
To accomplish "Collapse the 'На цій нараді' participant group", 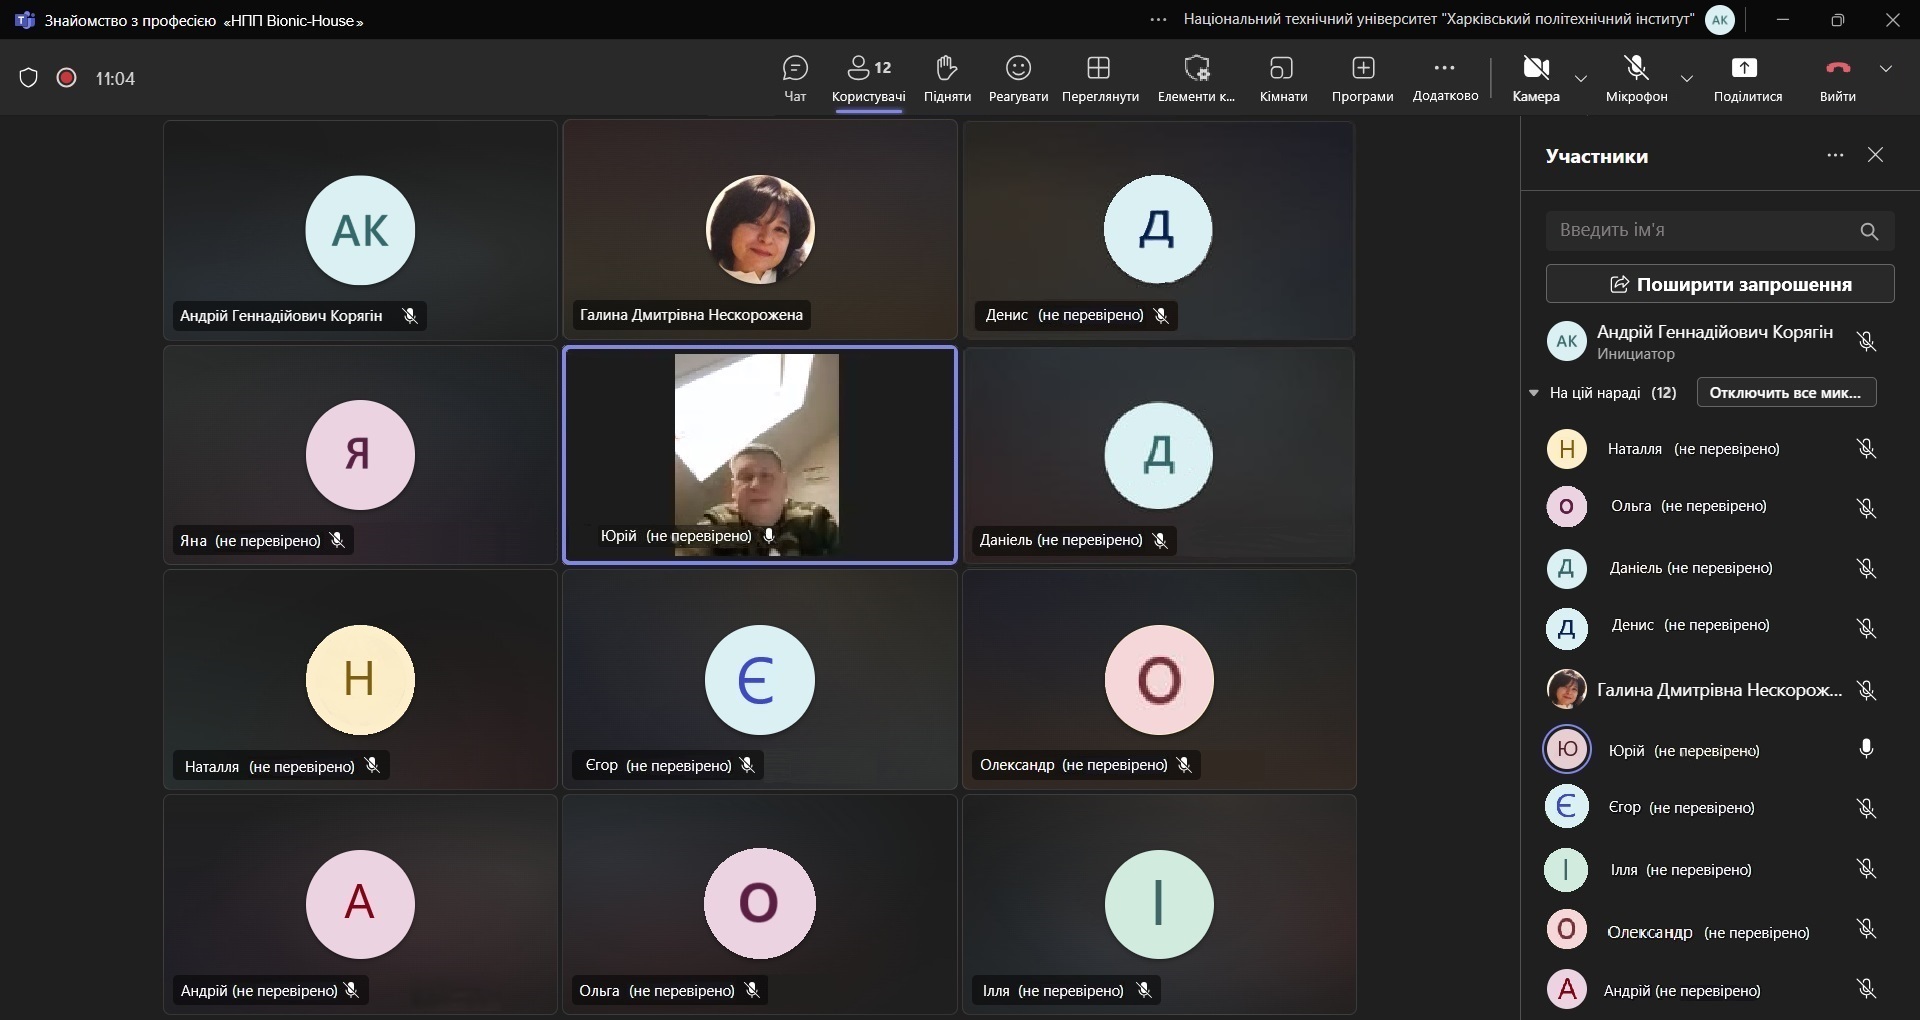I will tap(1534, 393).
